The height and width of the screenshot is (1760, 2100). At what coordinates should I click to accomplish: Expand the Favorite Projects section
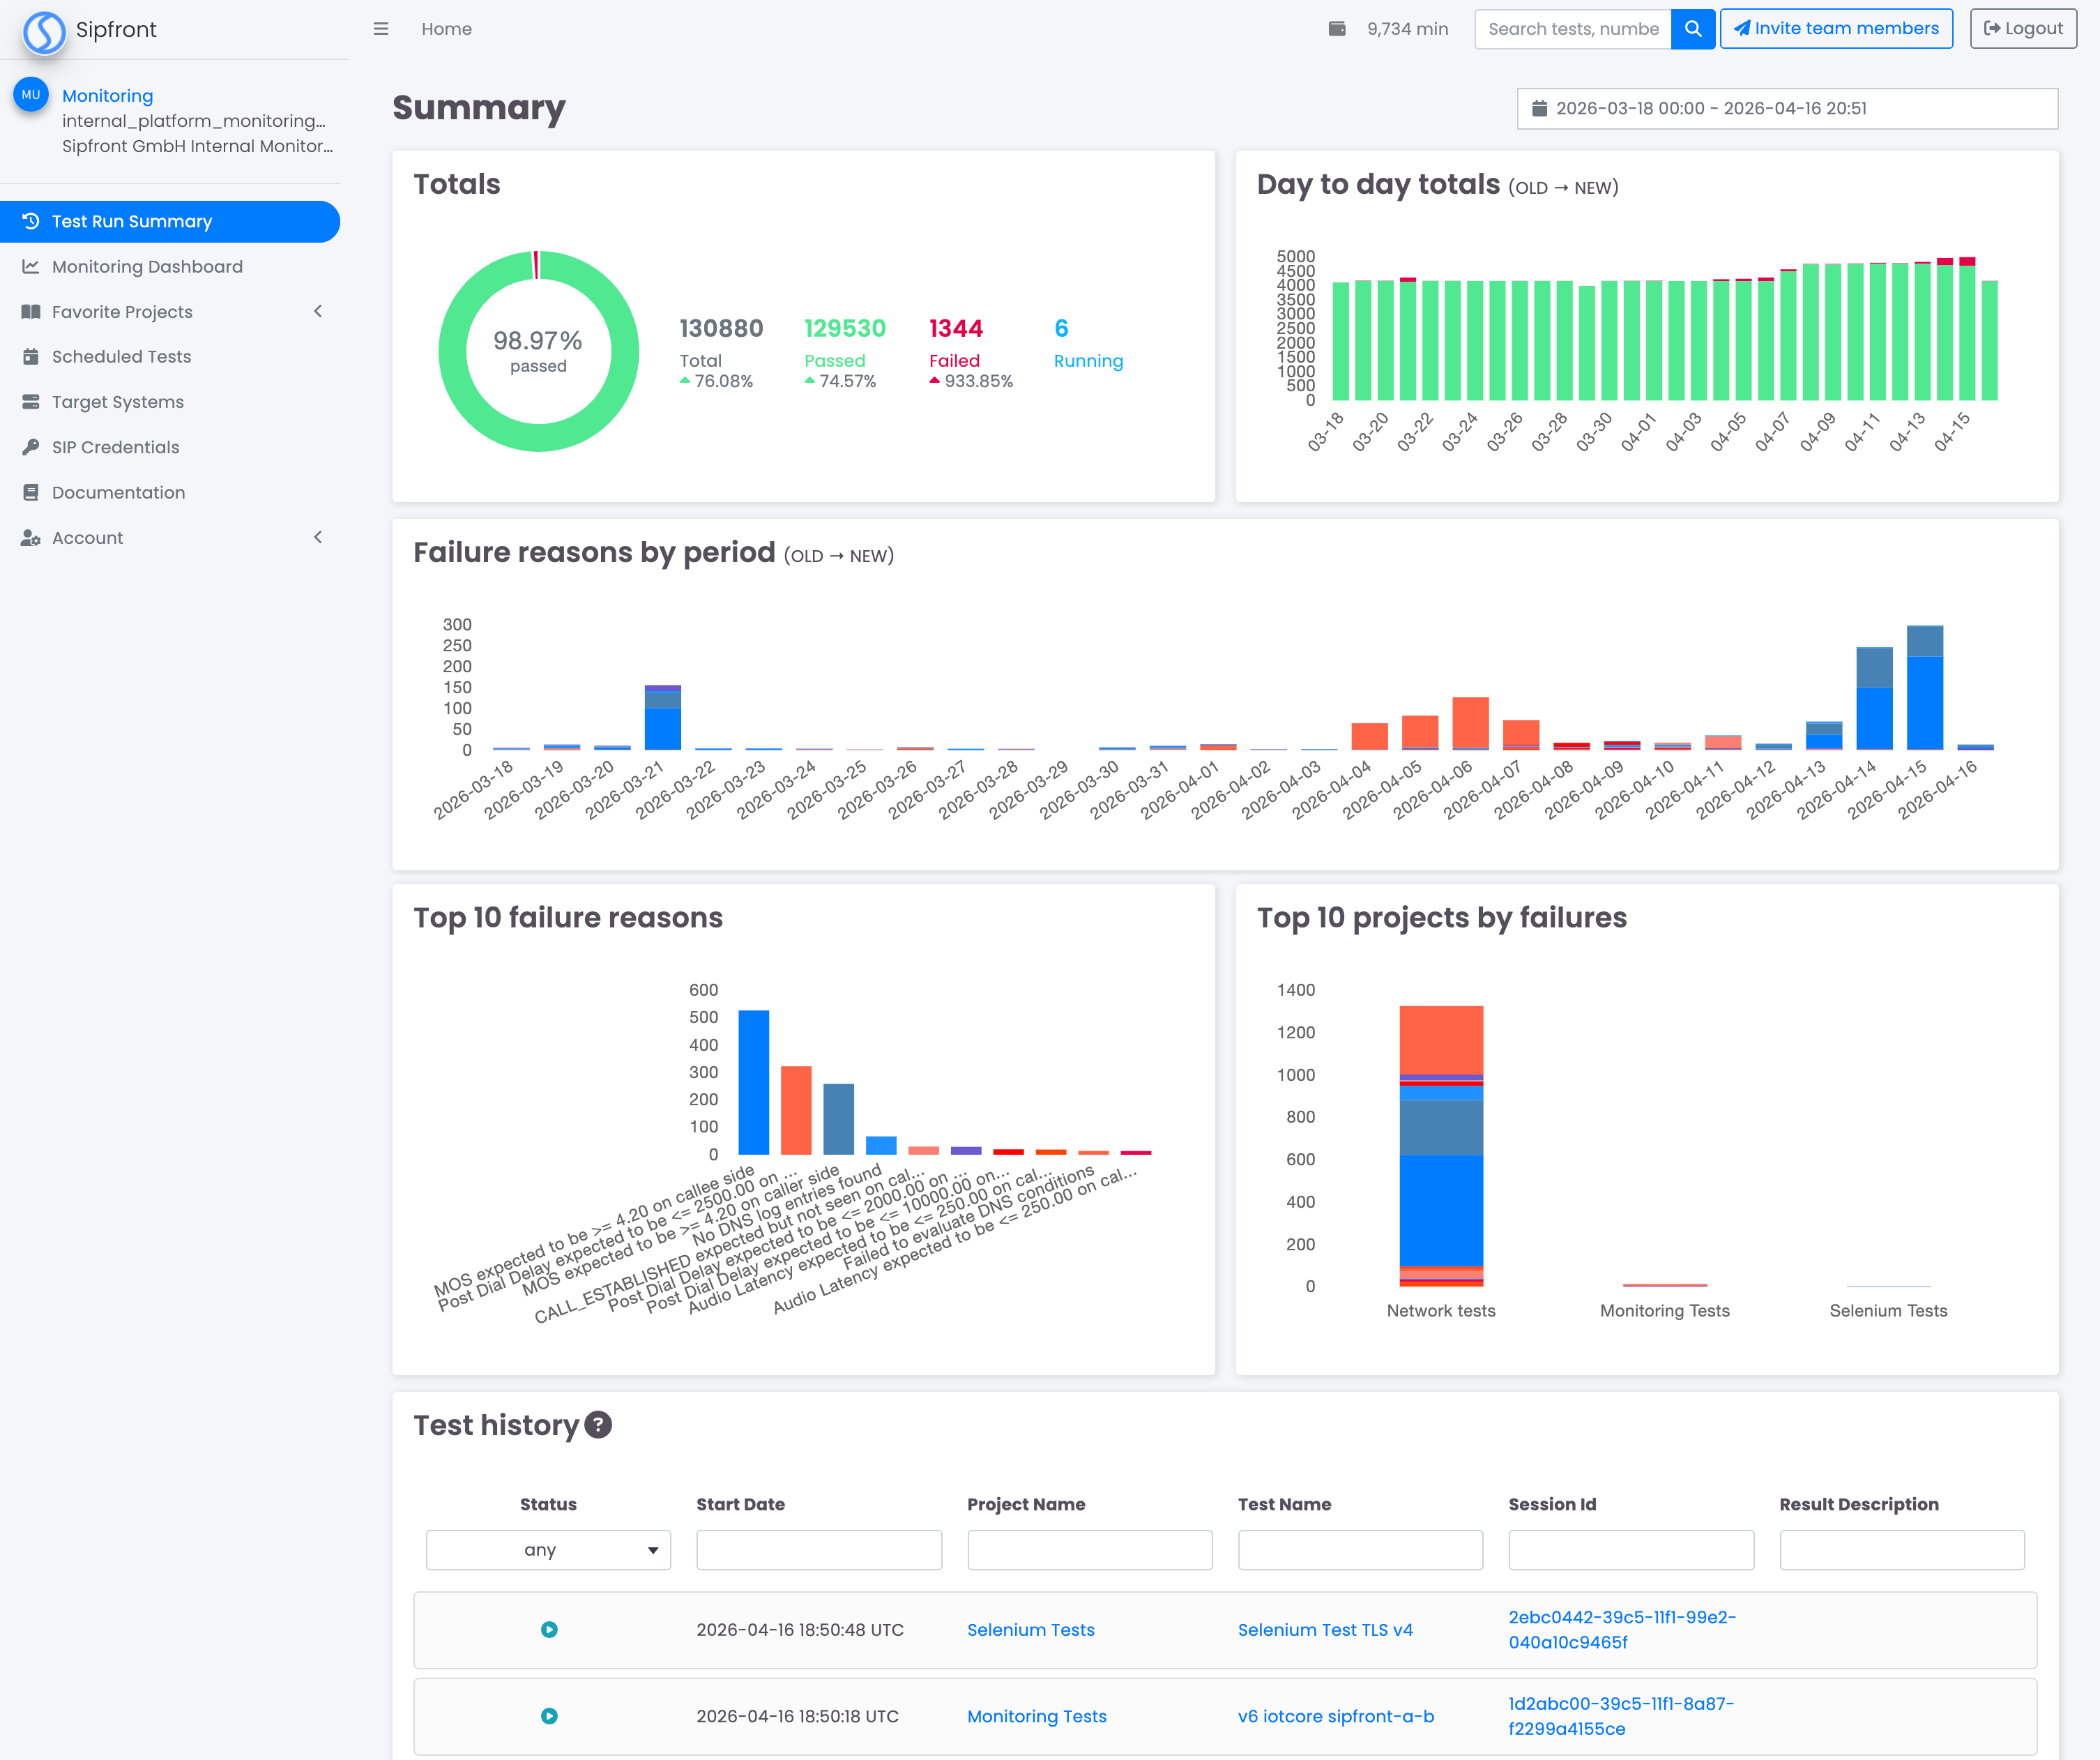pos(317,311)
